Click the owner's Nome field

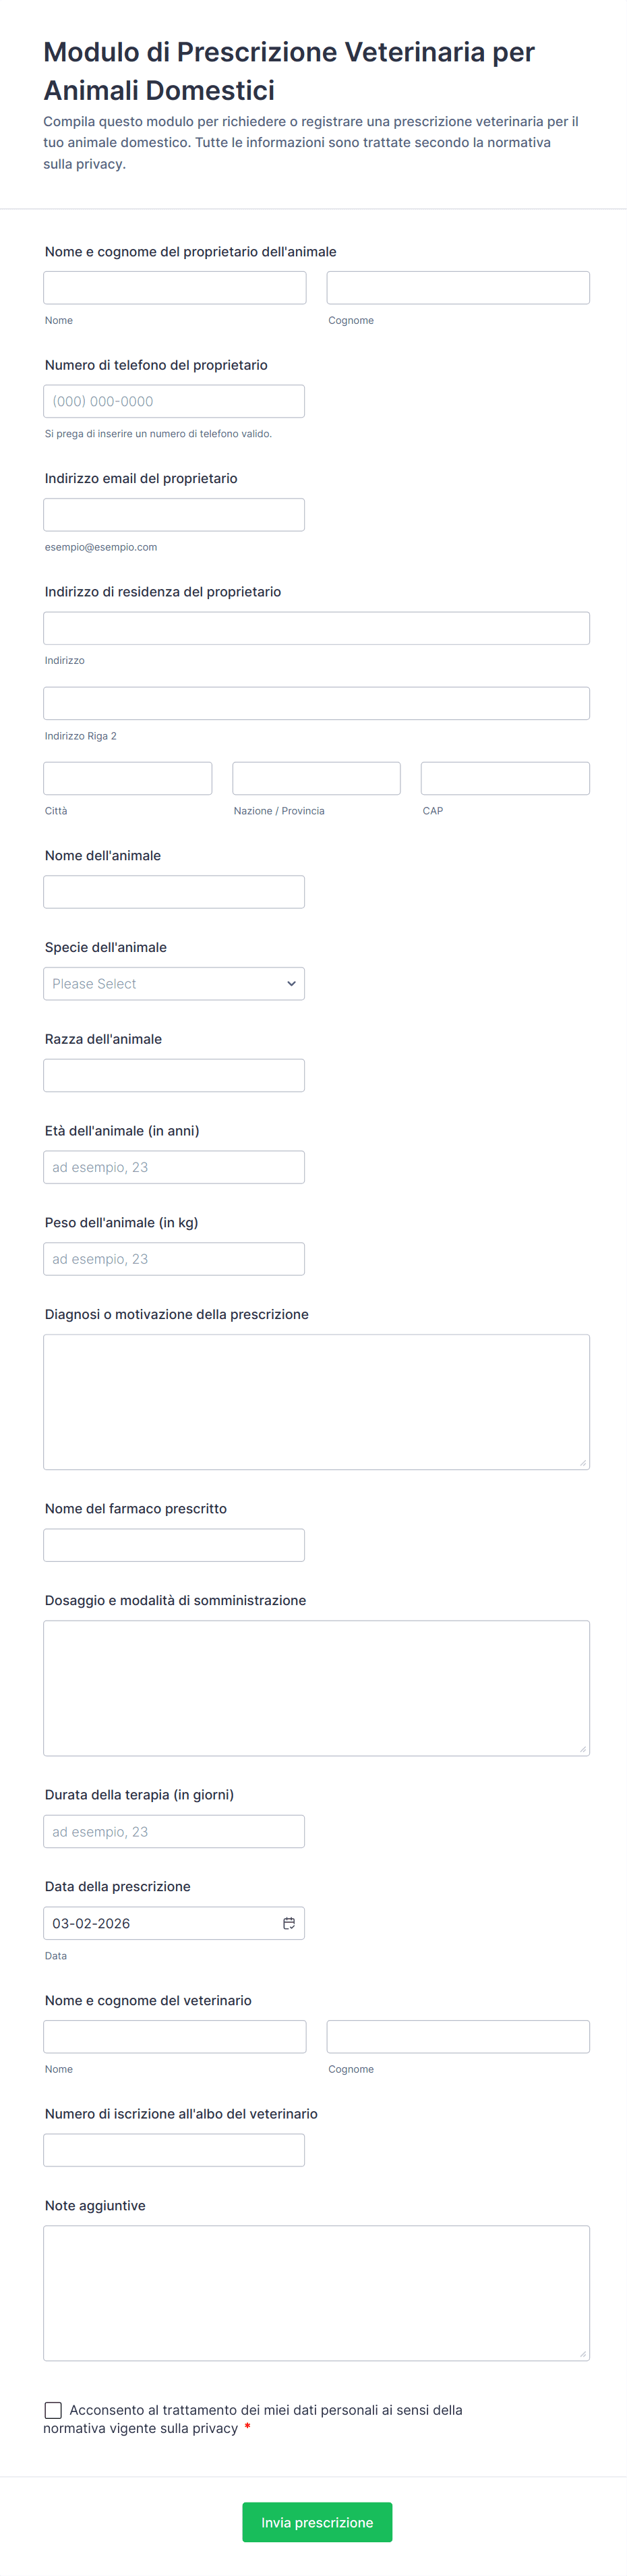click(175, 288)
